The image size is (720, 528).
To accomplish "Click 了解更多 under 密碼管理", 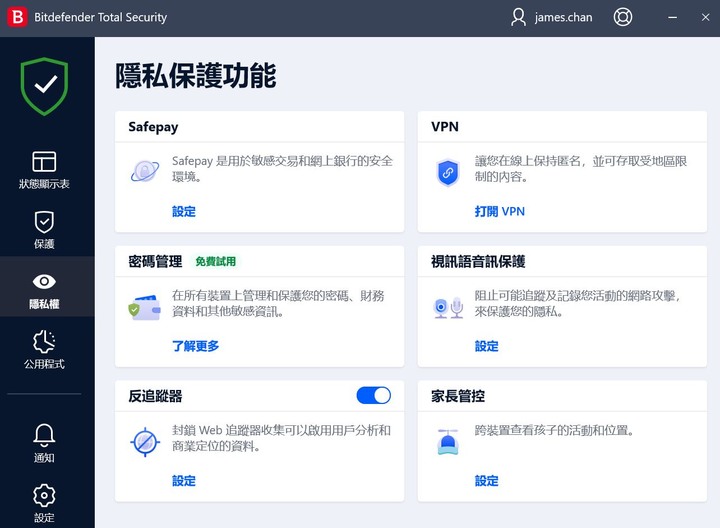I will coord(196,346).
